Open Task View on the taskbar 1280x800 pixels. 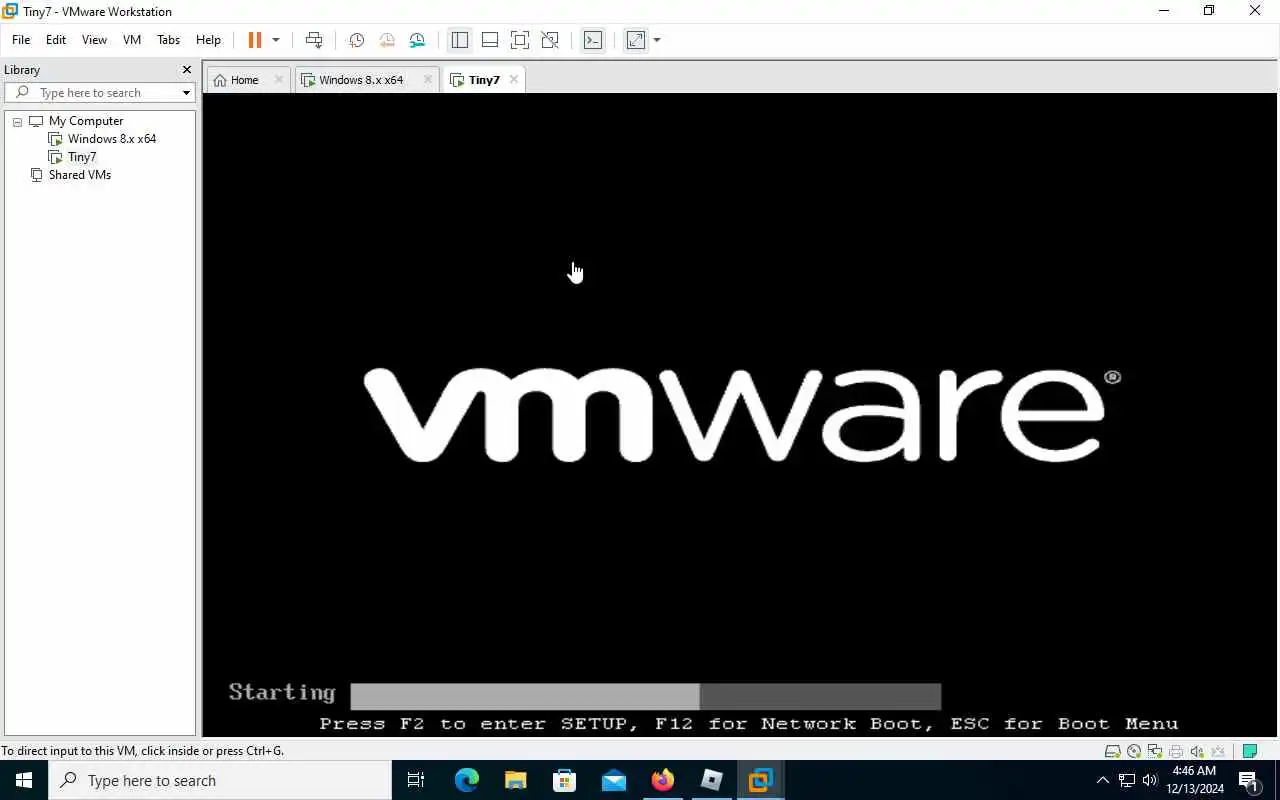point(416,780)
